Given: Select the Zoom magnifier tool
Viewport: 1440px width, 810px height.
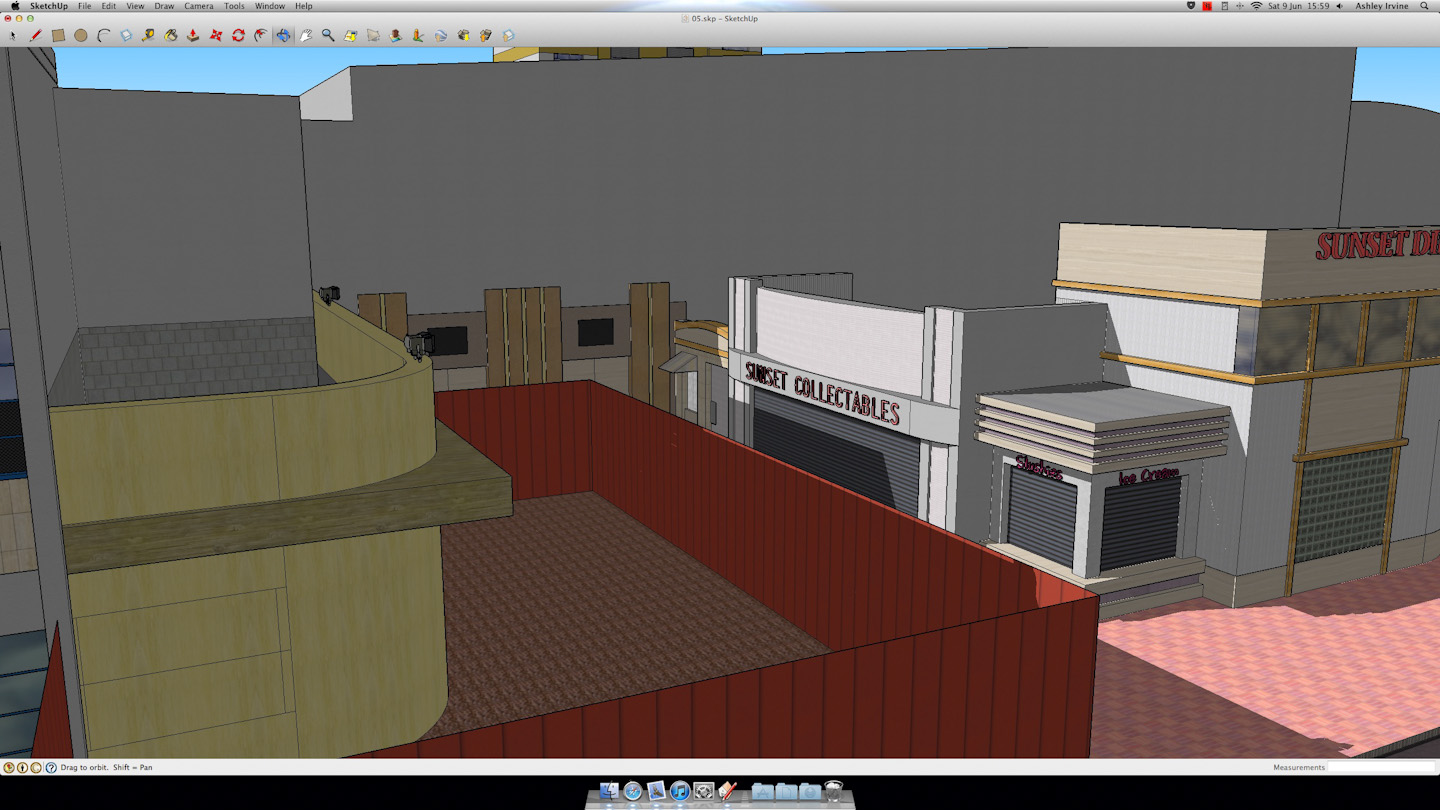Looking at the screenshot, I should [328, 35].
